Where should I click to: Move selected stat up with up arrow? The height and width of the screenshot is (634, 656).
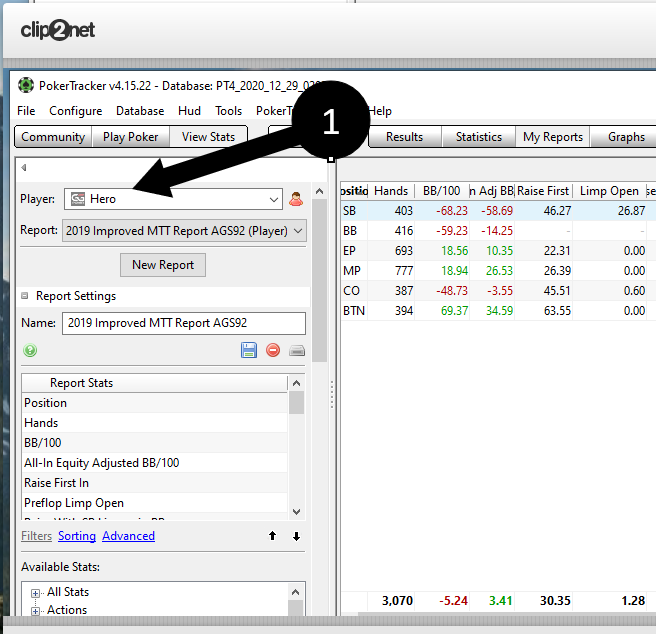(272, 536)
